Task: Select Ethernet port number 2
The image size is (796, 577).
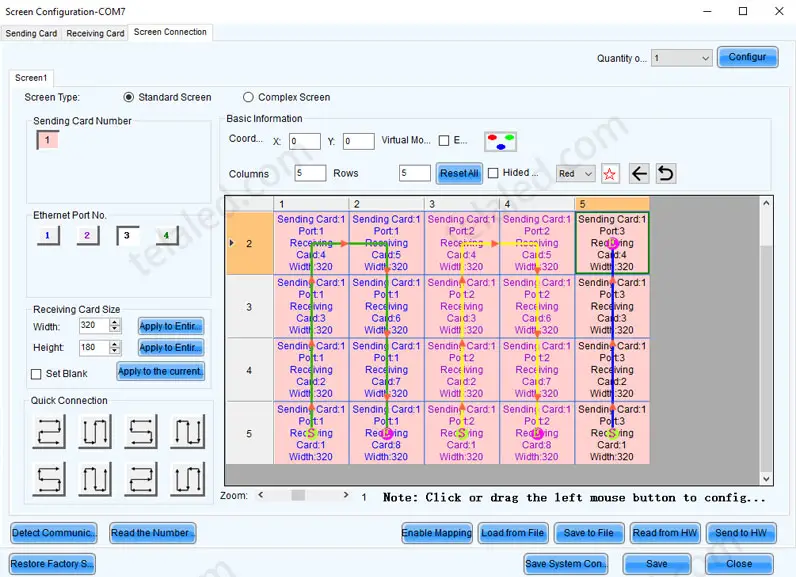Action: coord(87,235)
